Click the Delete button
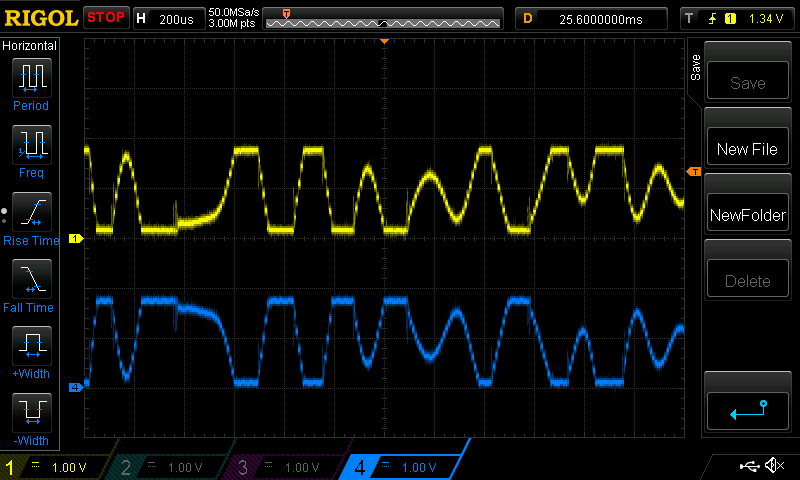 (747, 278)
